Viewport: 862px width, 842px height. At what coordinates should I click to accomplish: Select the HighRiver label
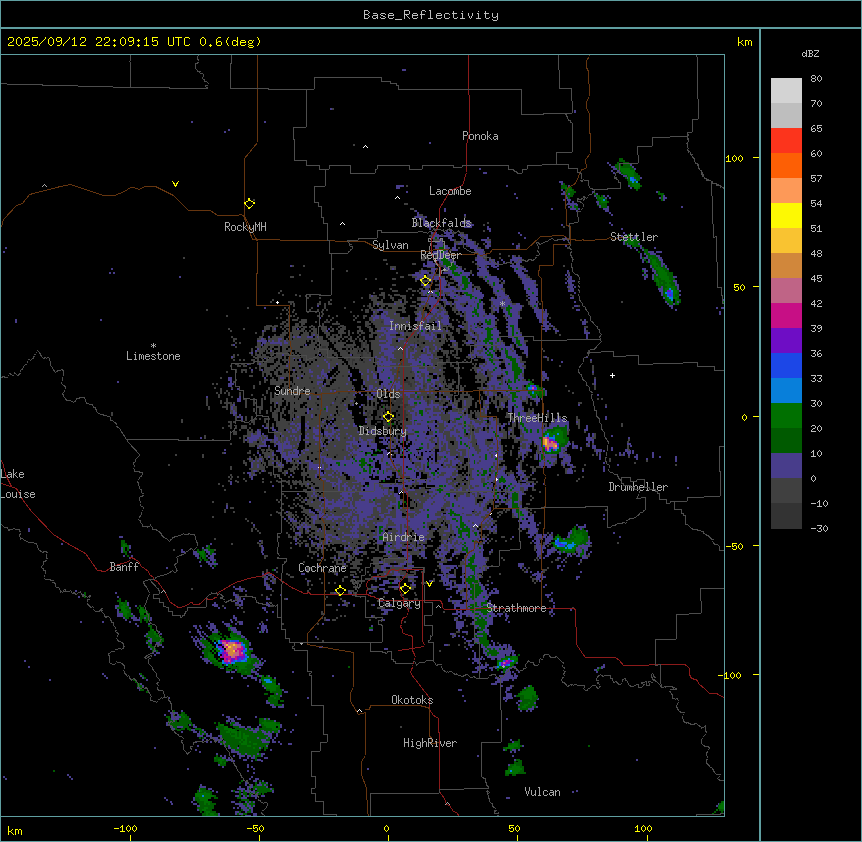point(430,743)
